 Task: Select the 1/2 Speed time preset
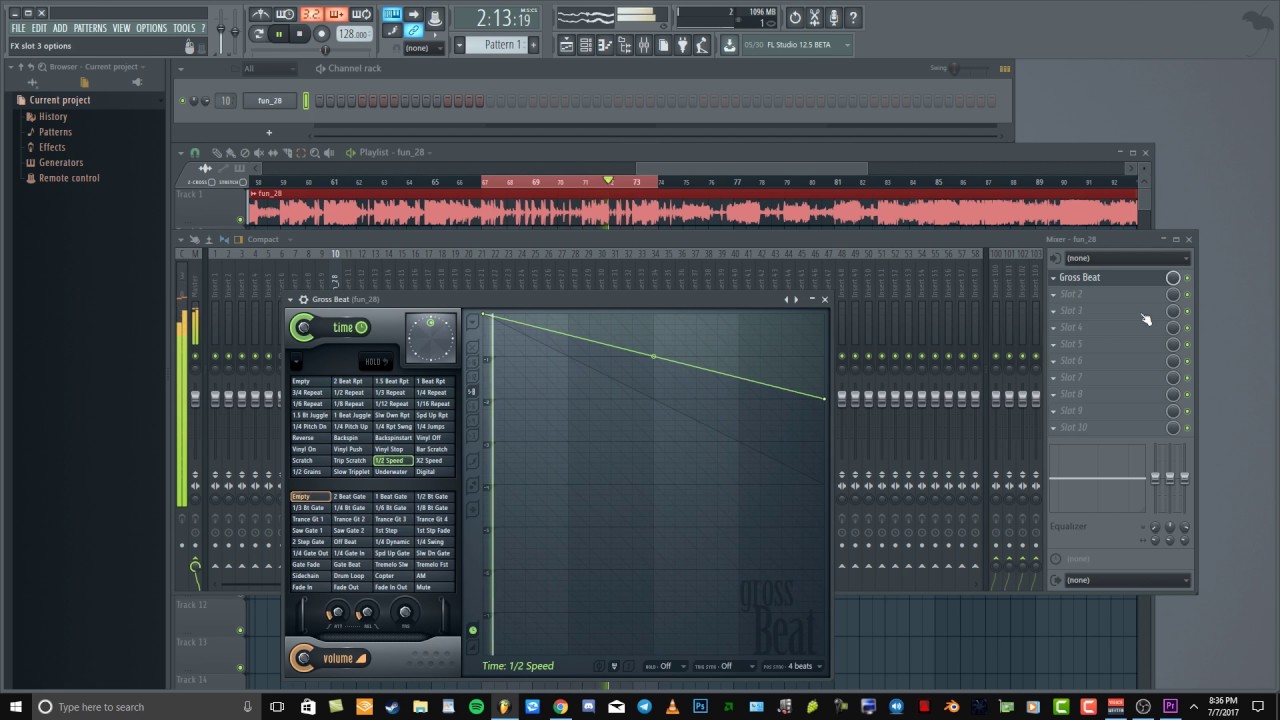(x=393, y=461)
